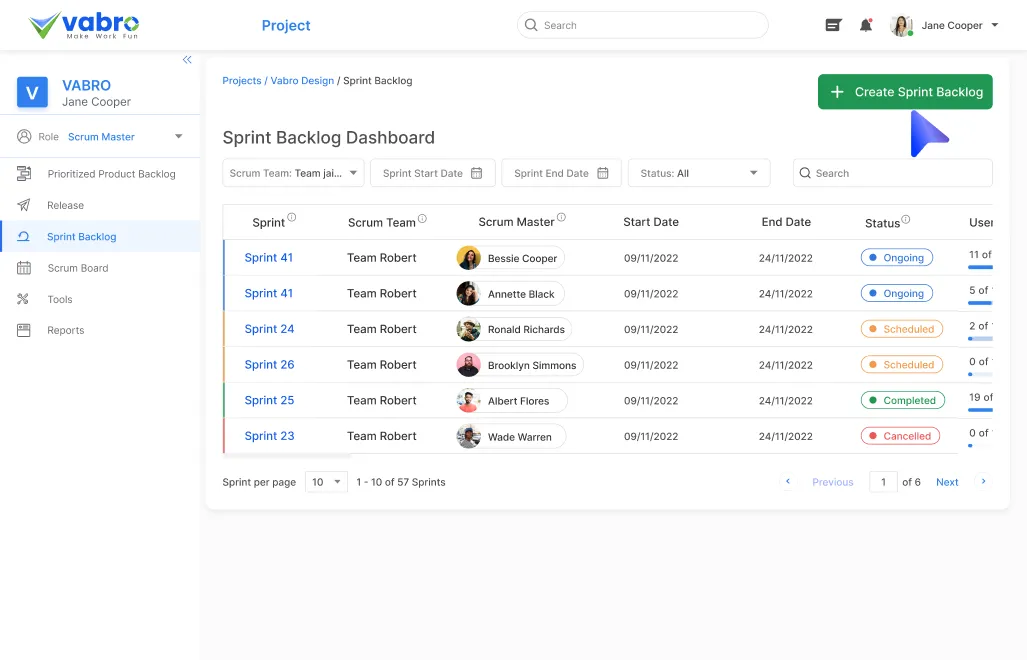Open the notifications bell
Image resolution: width=1027 pixels, height=660 pixels.
tap(866, 24)
